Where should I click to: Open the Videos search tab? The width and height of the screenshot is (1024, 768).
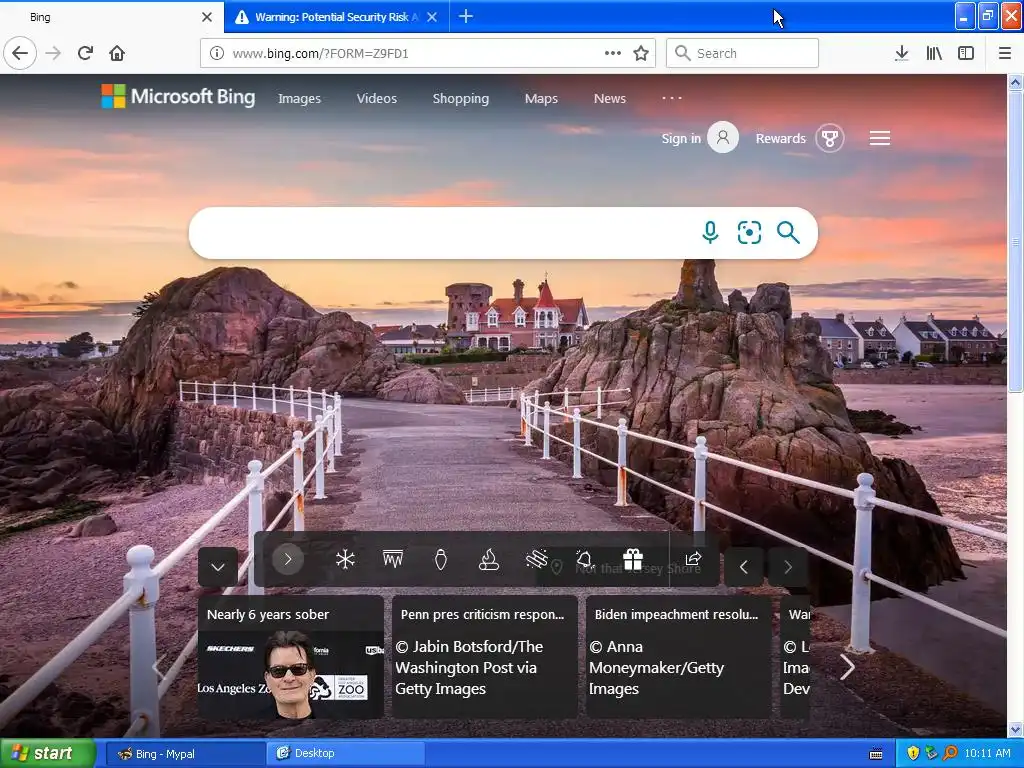(x=377, y=99)
